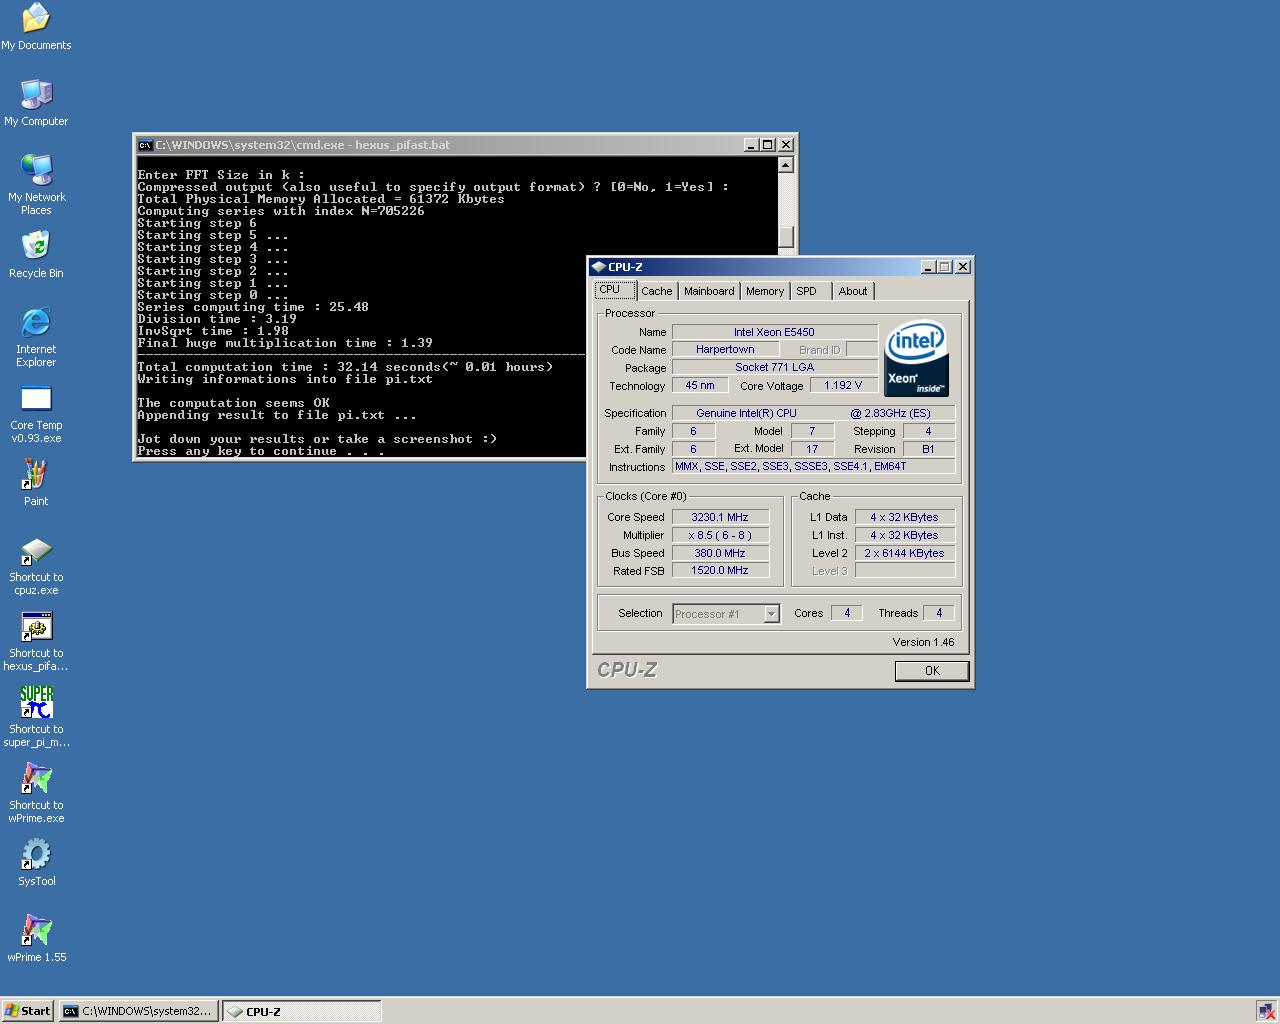
Task: Click the Code Name field Harpertown
Action: coord(726,349)
